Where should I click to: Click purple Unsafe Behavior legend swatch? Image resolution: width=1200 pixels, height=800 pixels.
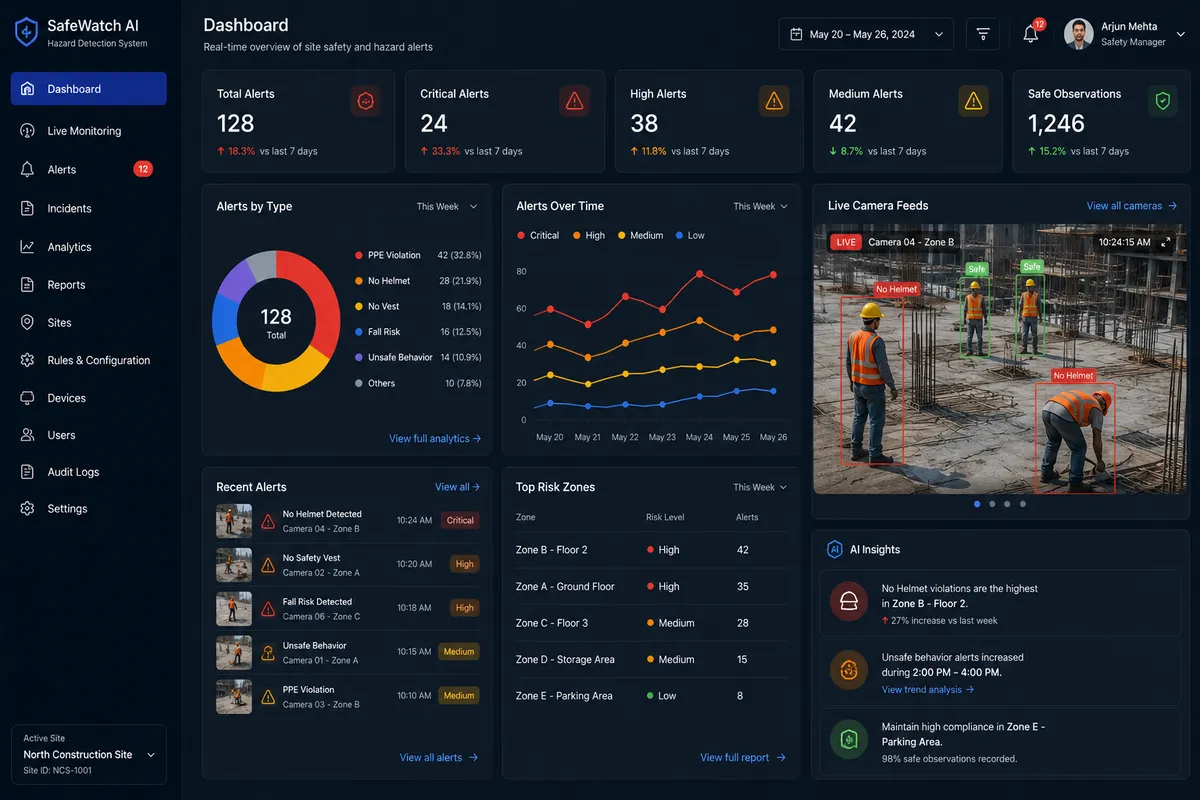359,358
